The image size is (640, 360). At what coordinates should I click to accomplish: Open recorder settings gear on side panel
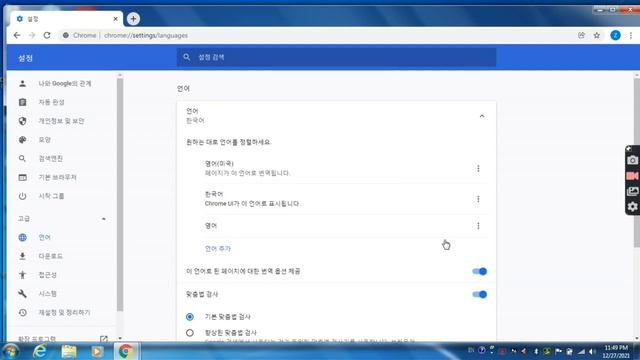click(x=632, y=207)
